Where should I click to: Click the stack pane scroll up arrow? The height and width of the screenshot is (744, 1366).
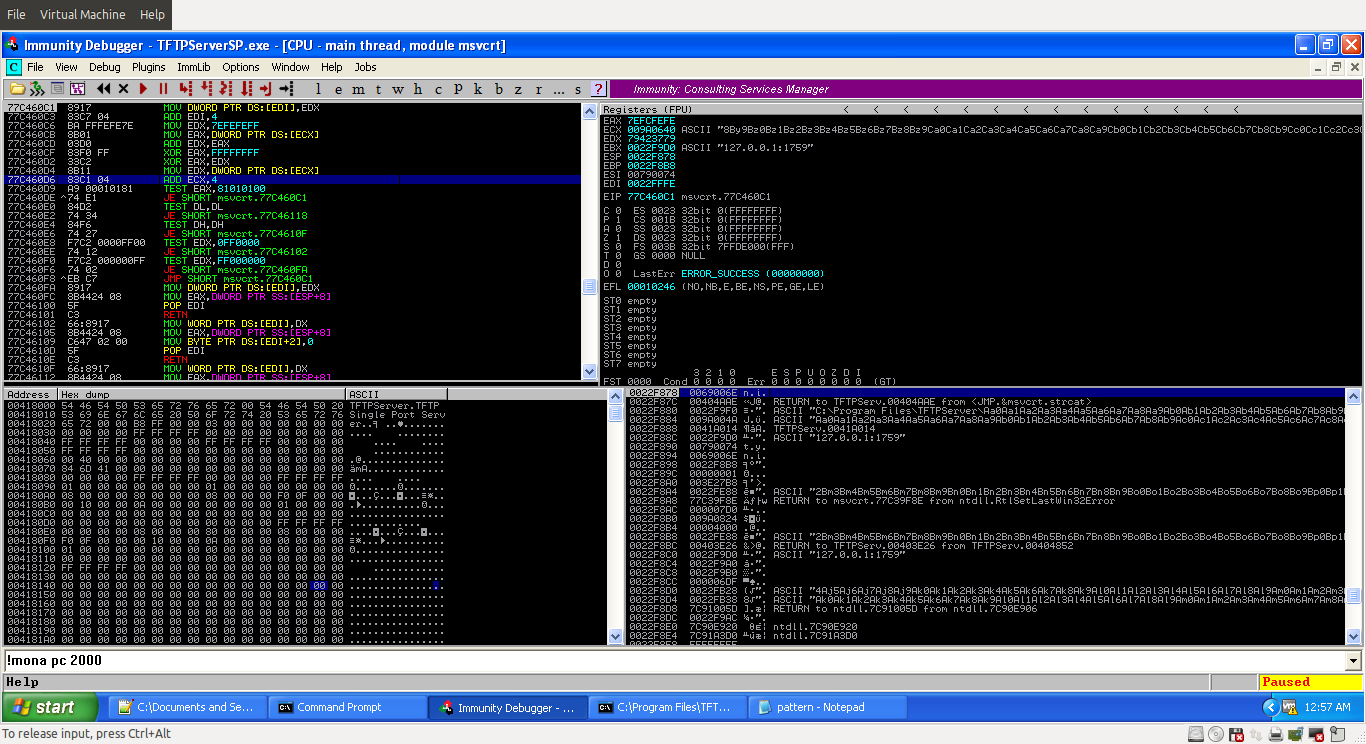1353,396
